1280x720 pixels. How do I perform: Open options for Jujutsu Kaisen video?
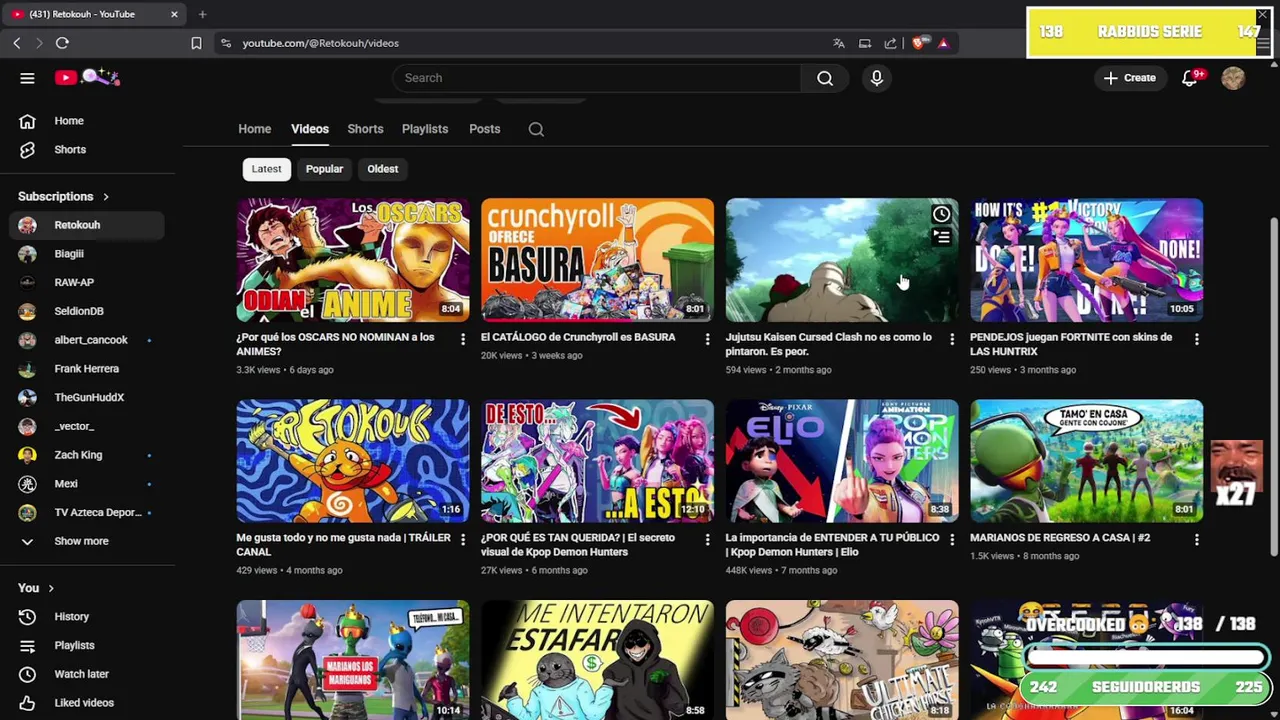[951, 340]
